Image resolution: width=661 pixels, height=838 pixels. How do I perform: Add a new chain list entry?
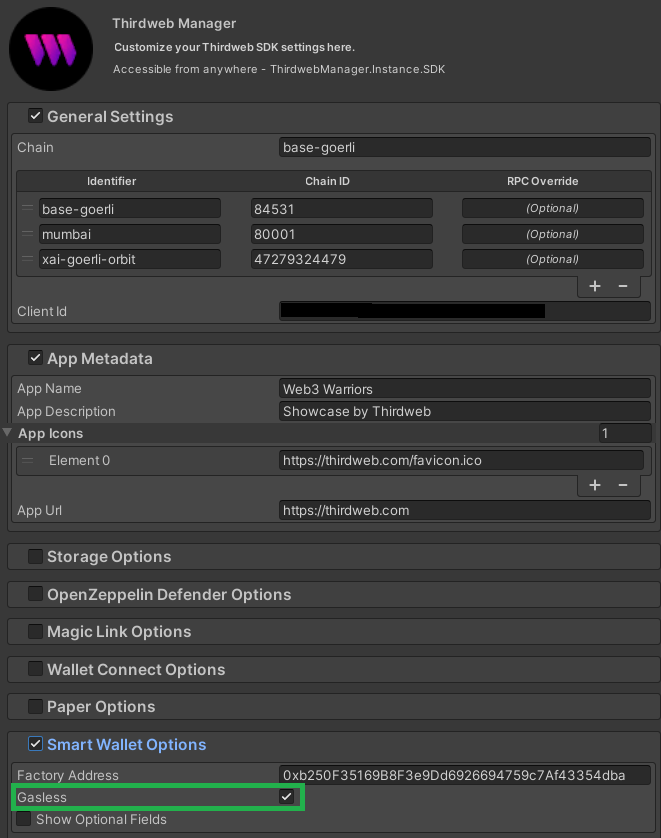(595, 286)
